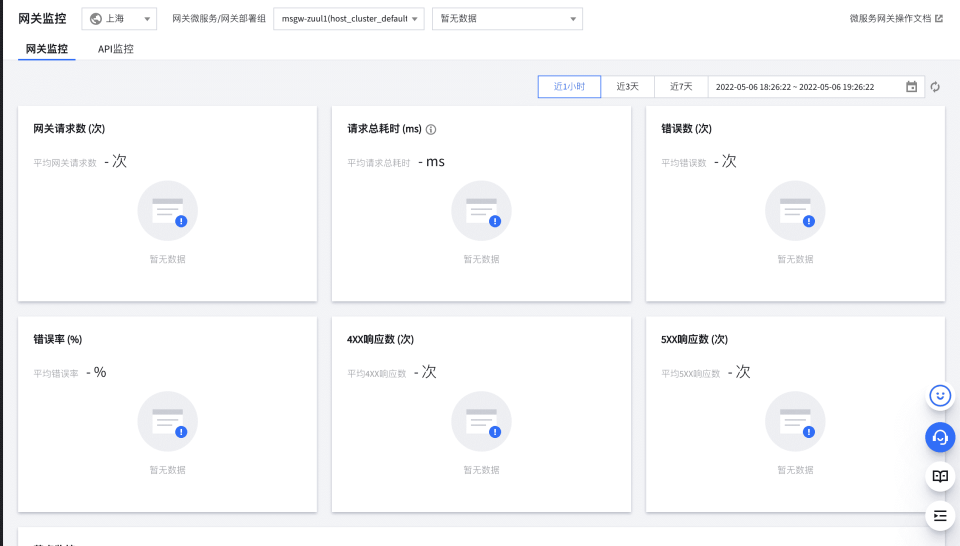Switch to the API监控 tab
Screen dimensions: 960x546
[115, 49]
